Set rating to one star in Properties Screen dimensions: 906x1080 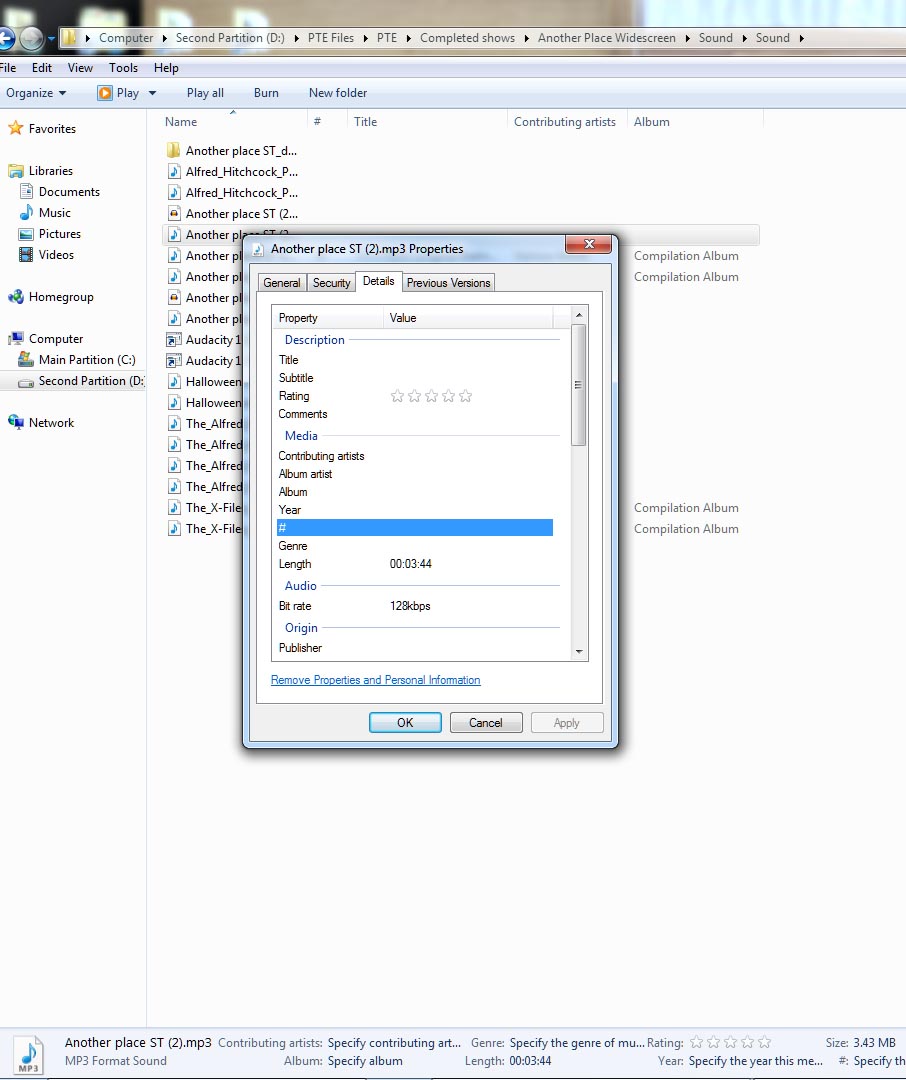click(397, 396)
